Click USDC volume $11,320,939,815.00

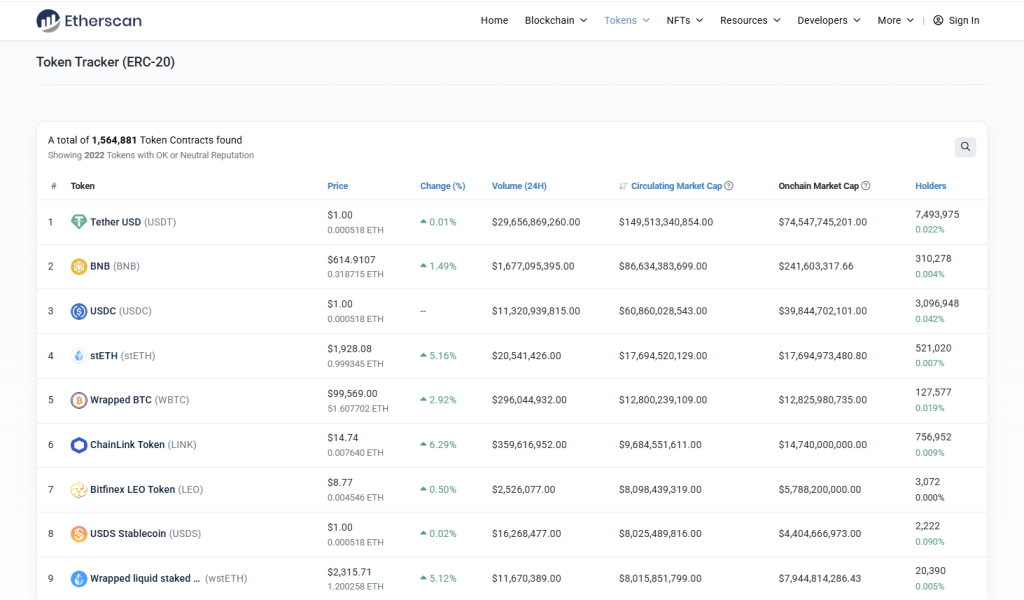tap(536, 311)
